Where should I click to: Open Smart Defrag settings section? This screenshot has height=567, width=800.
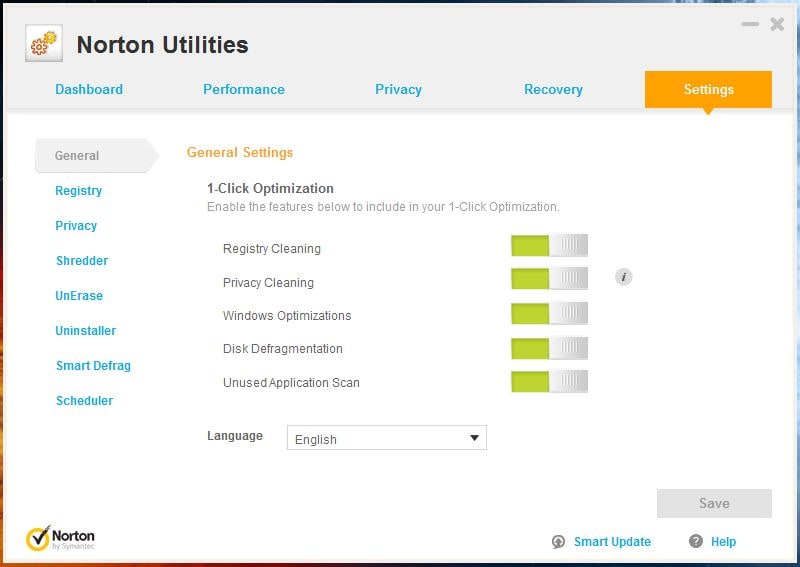(93, 366)
